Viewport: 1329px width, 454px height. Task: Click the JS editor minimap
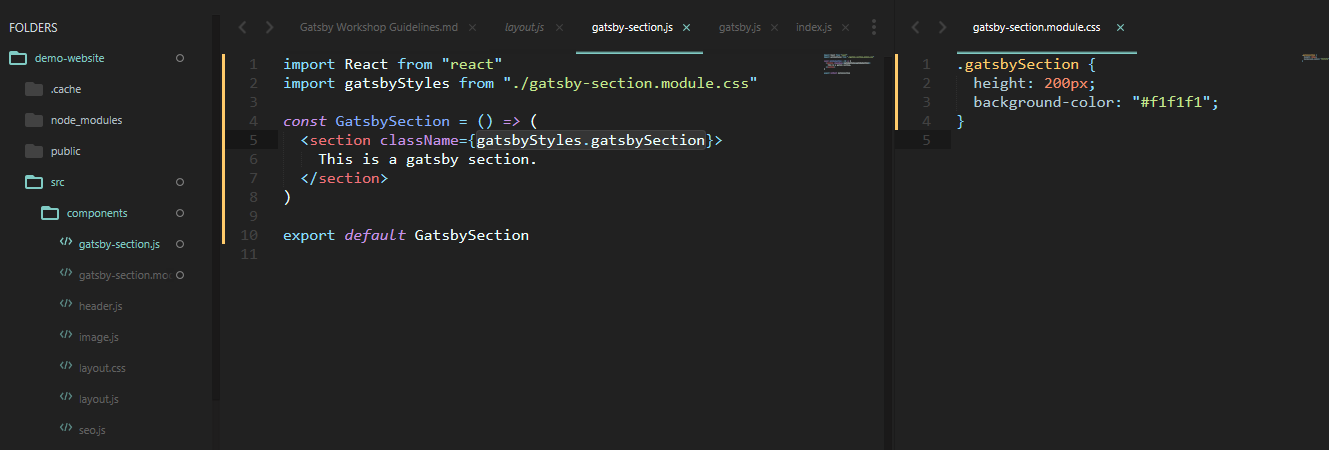(848, 63)
